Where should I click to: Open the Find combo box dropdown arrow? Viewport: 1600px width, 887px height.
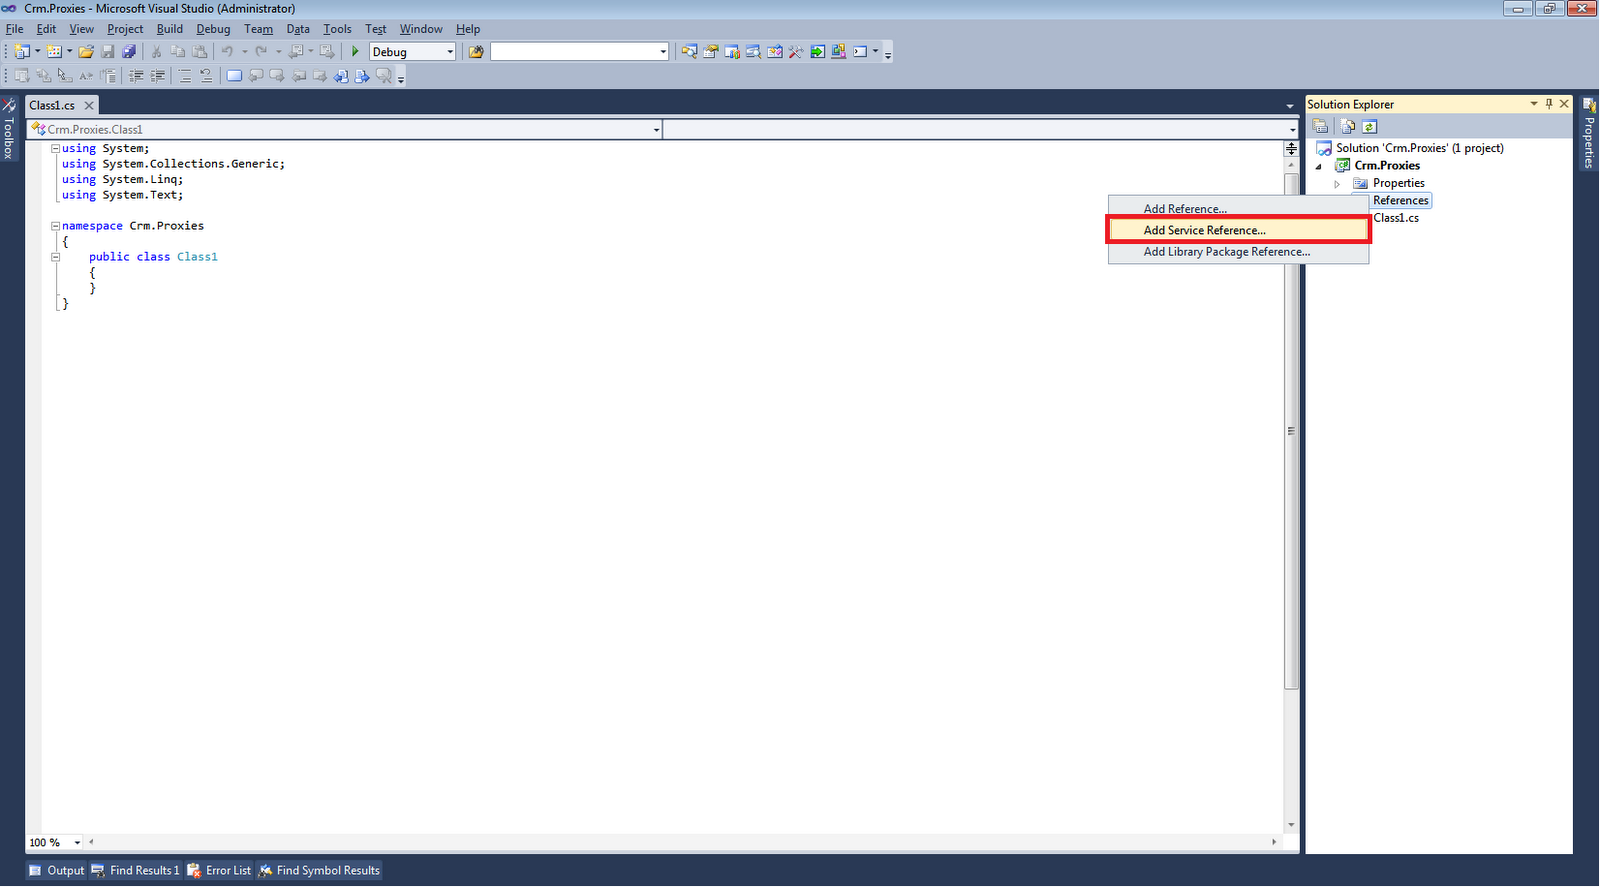pos(662,52)
